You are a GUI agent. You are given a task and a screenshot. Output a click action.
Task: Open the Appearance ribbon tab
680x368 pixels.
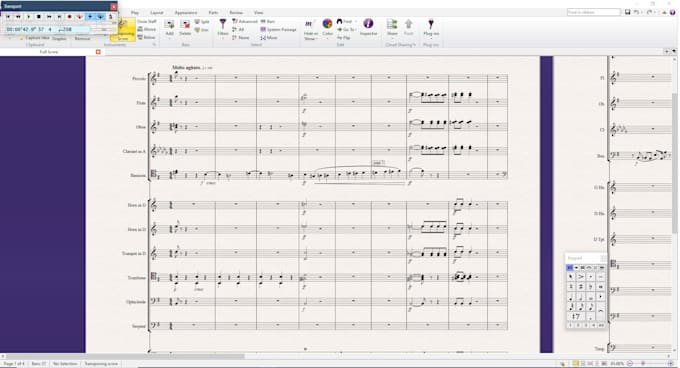click(186, 13)
